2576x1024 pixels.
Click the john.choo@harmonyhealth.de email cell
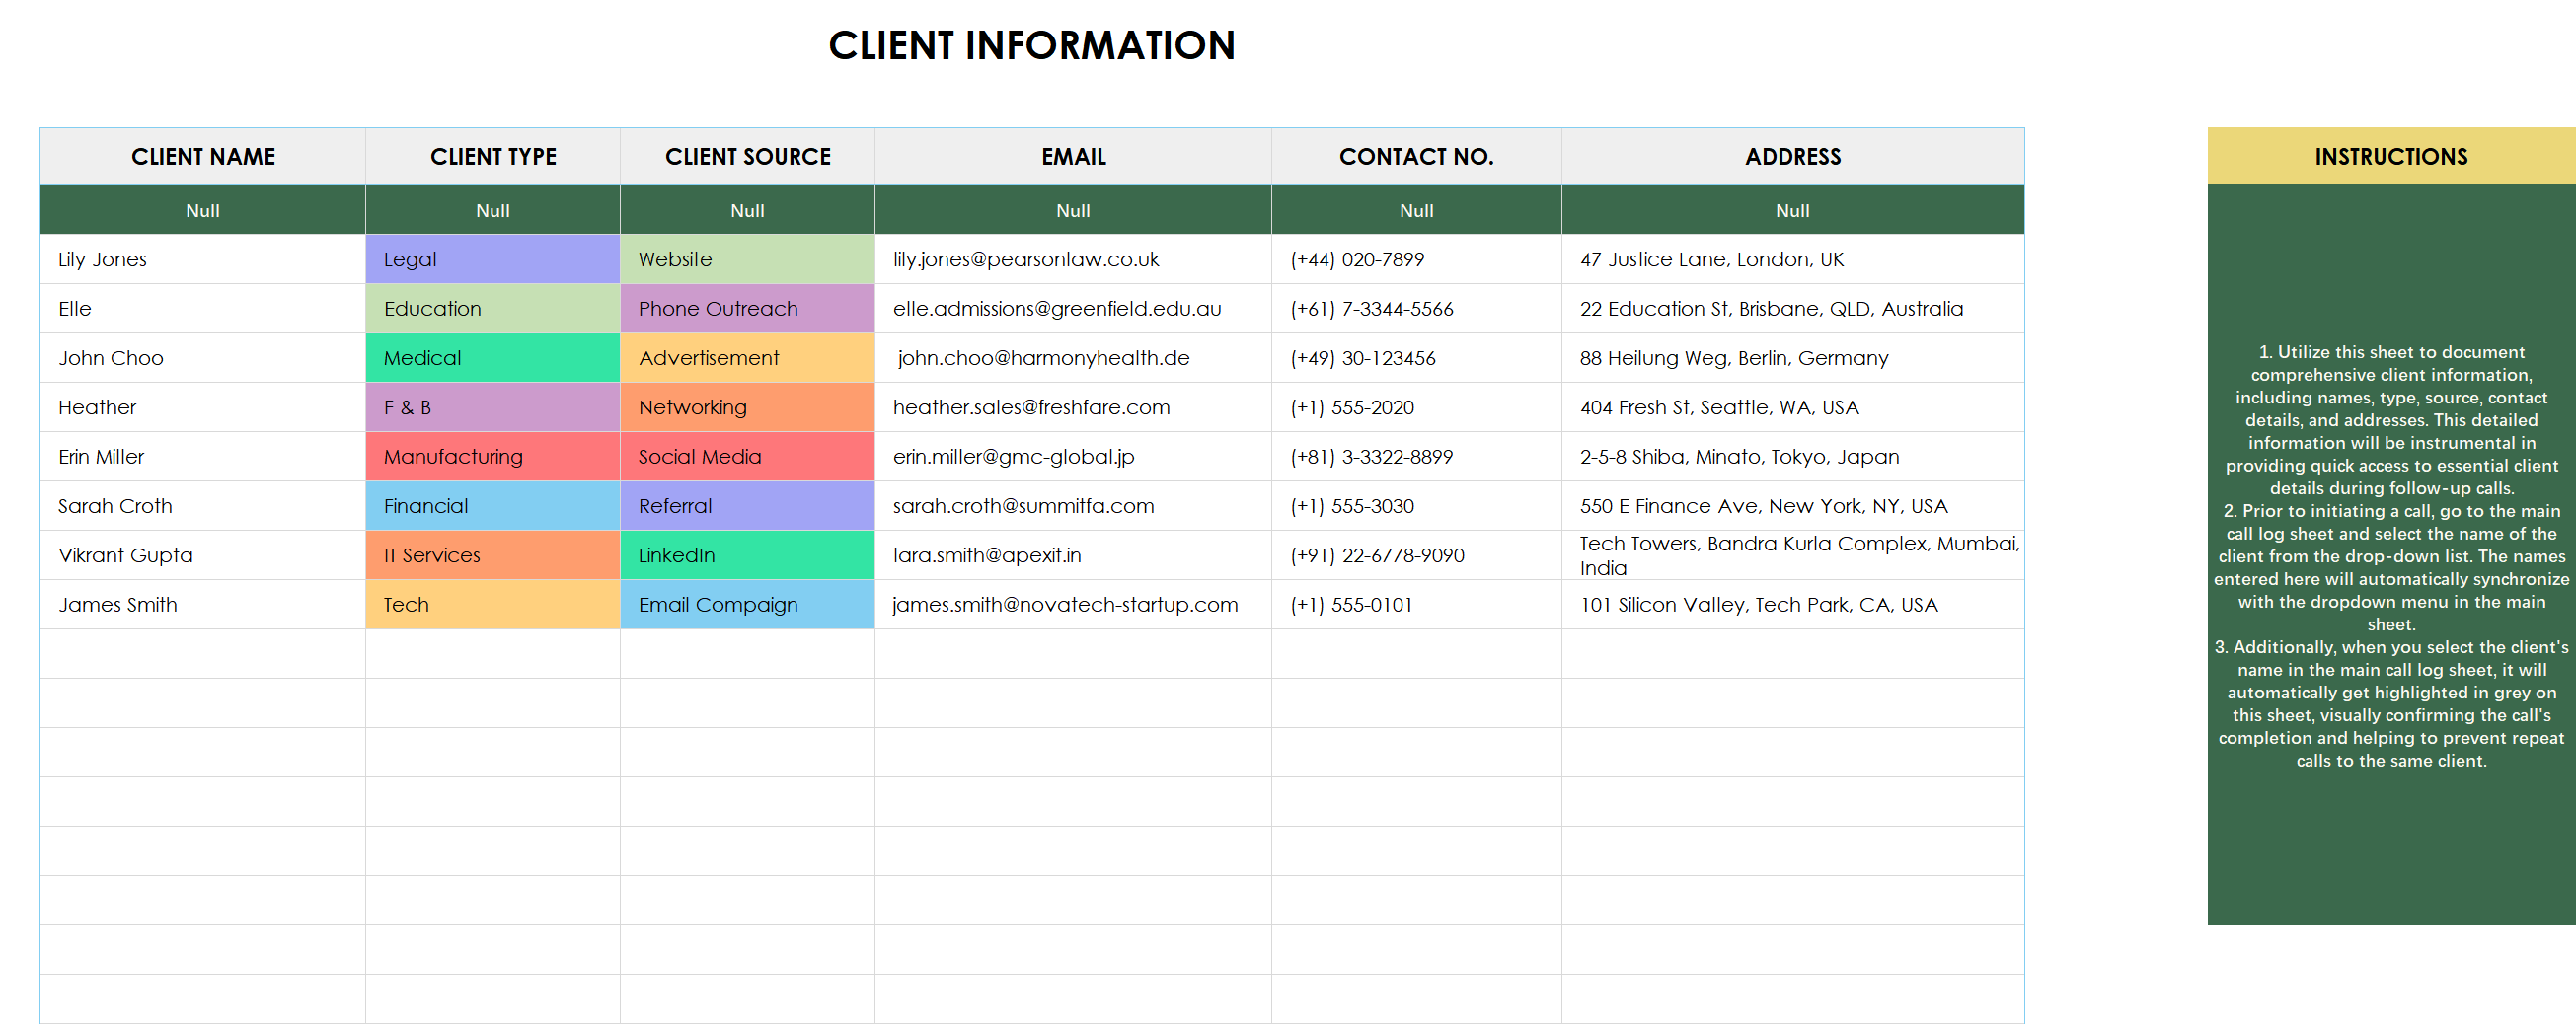(x=1073, y=358)
